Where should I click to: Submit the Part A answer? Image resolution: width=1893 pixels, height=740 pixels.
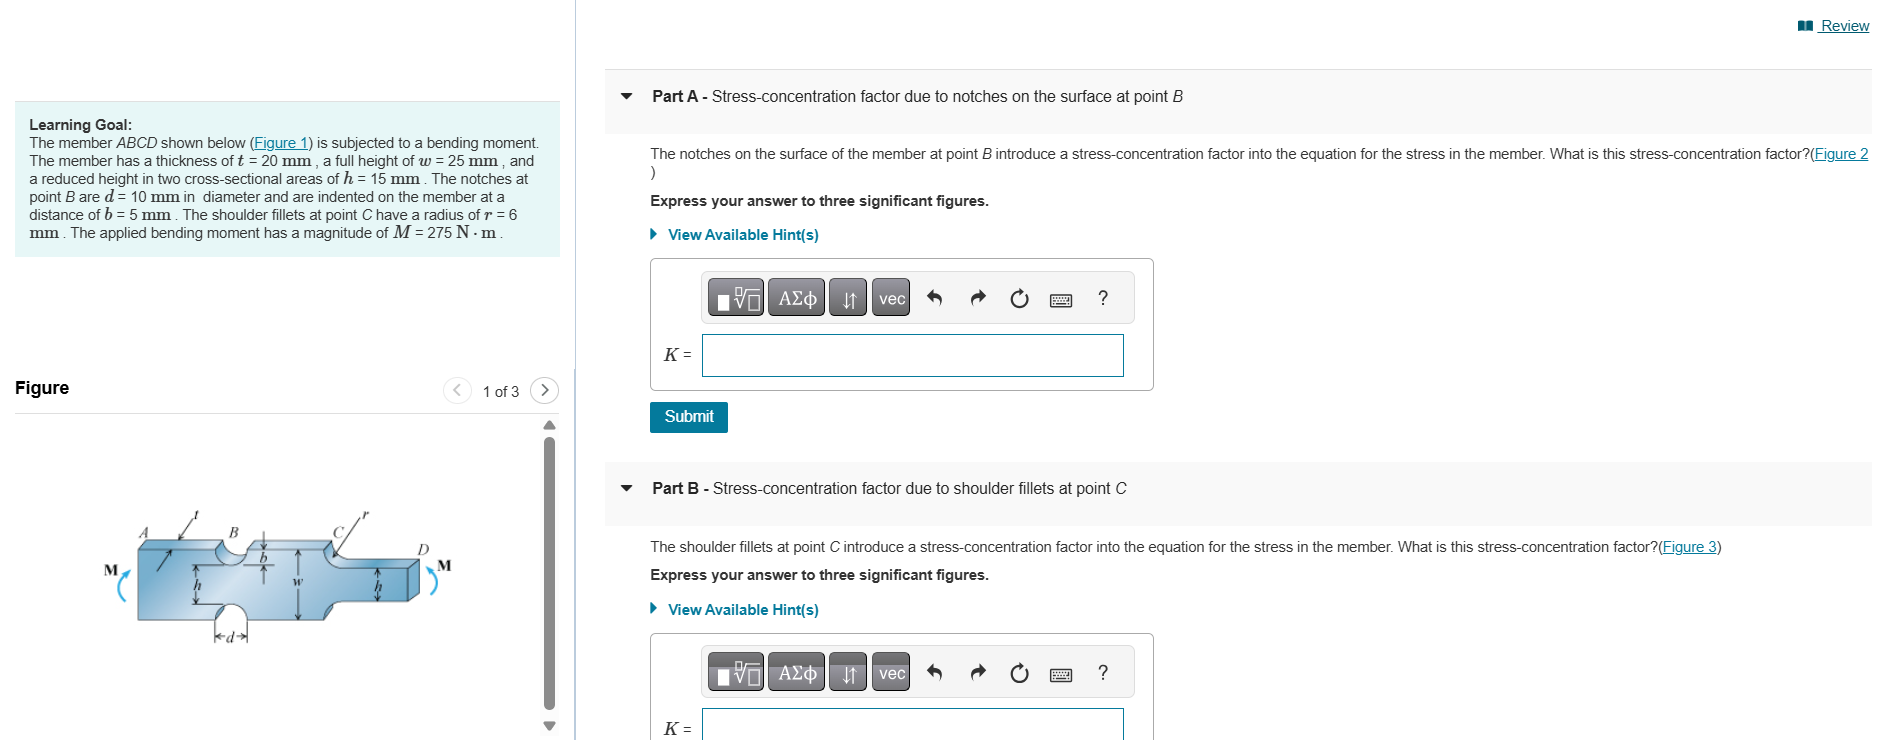688,417
